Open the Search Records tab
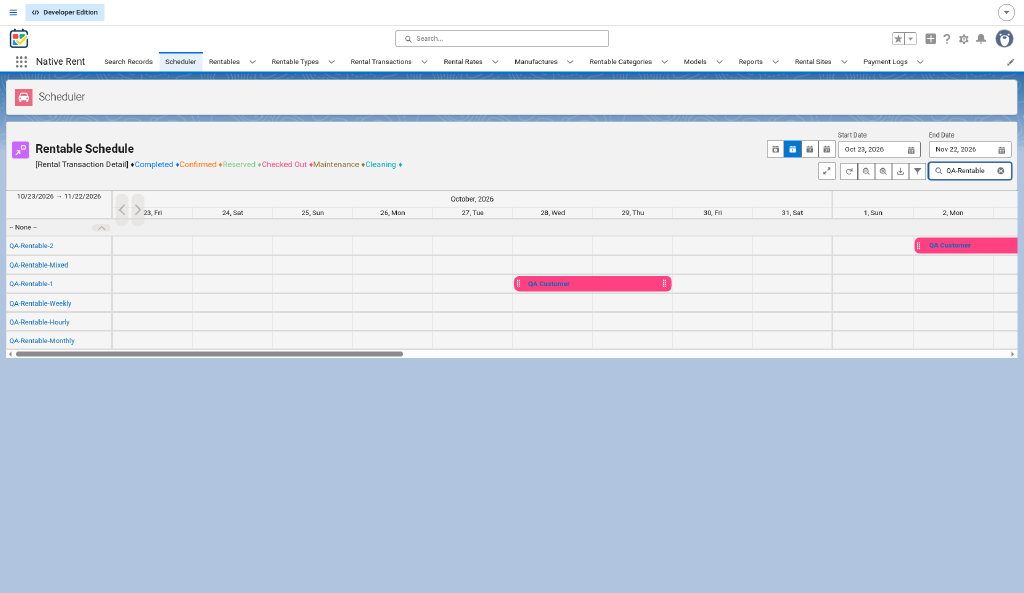This screenshot has height=593, width=1024. pos(128,61)
